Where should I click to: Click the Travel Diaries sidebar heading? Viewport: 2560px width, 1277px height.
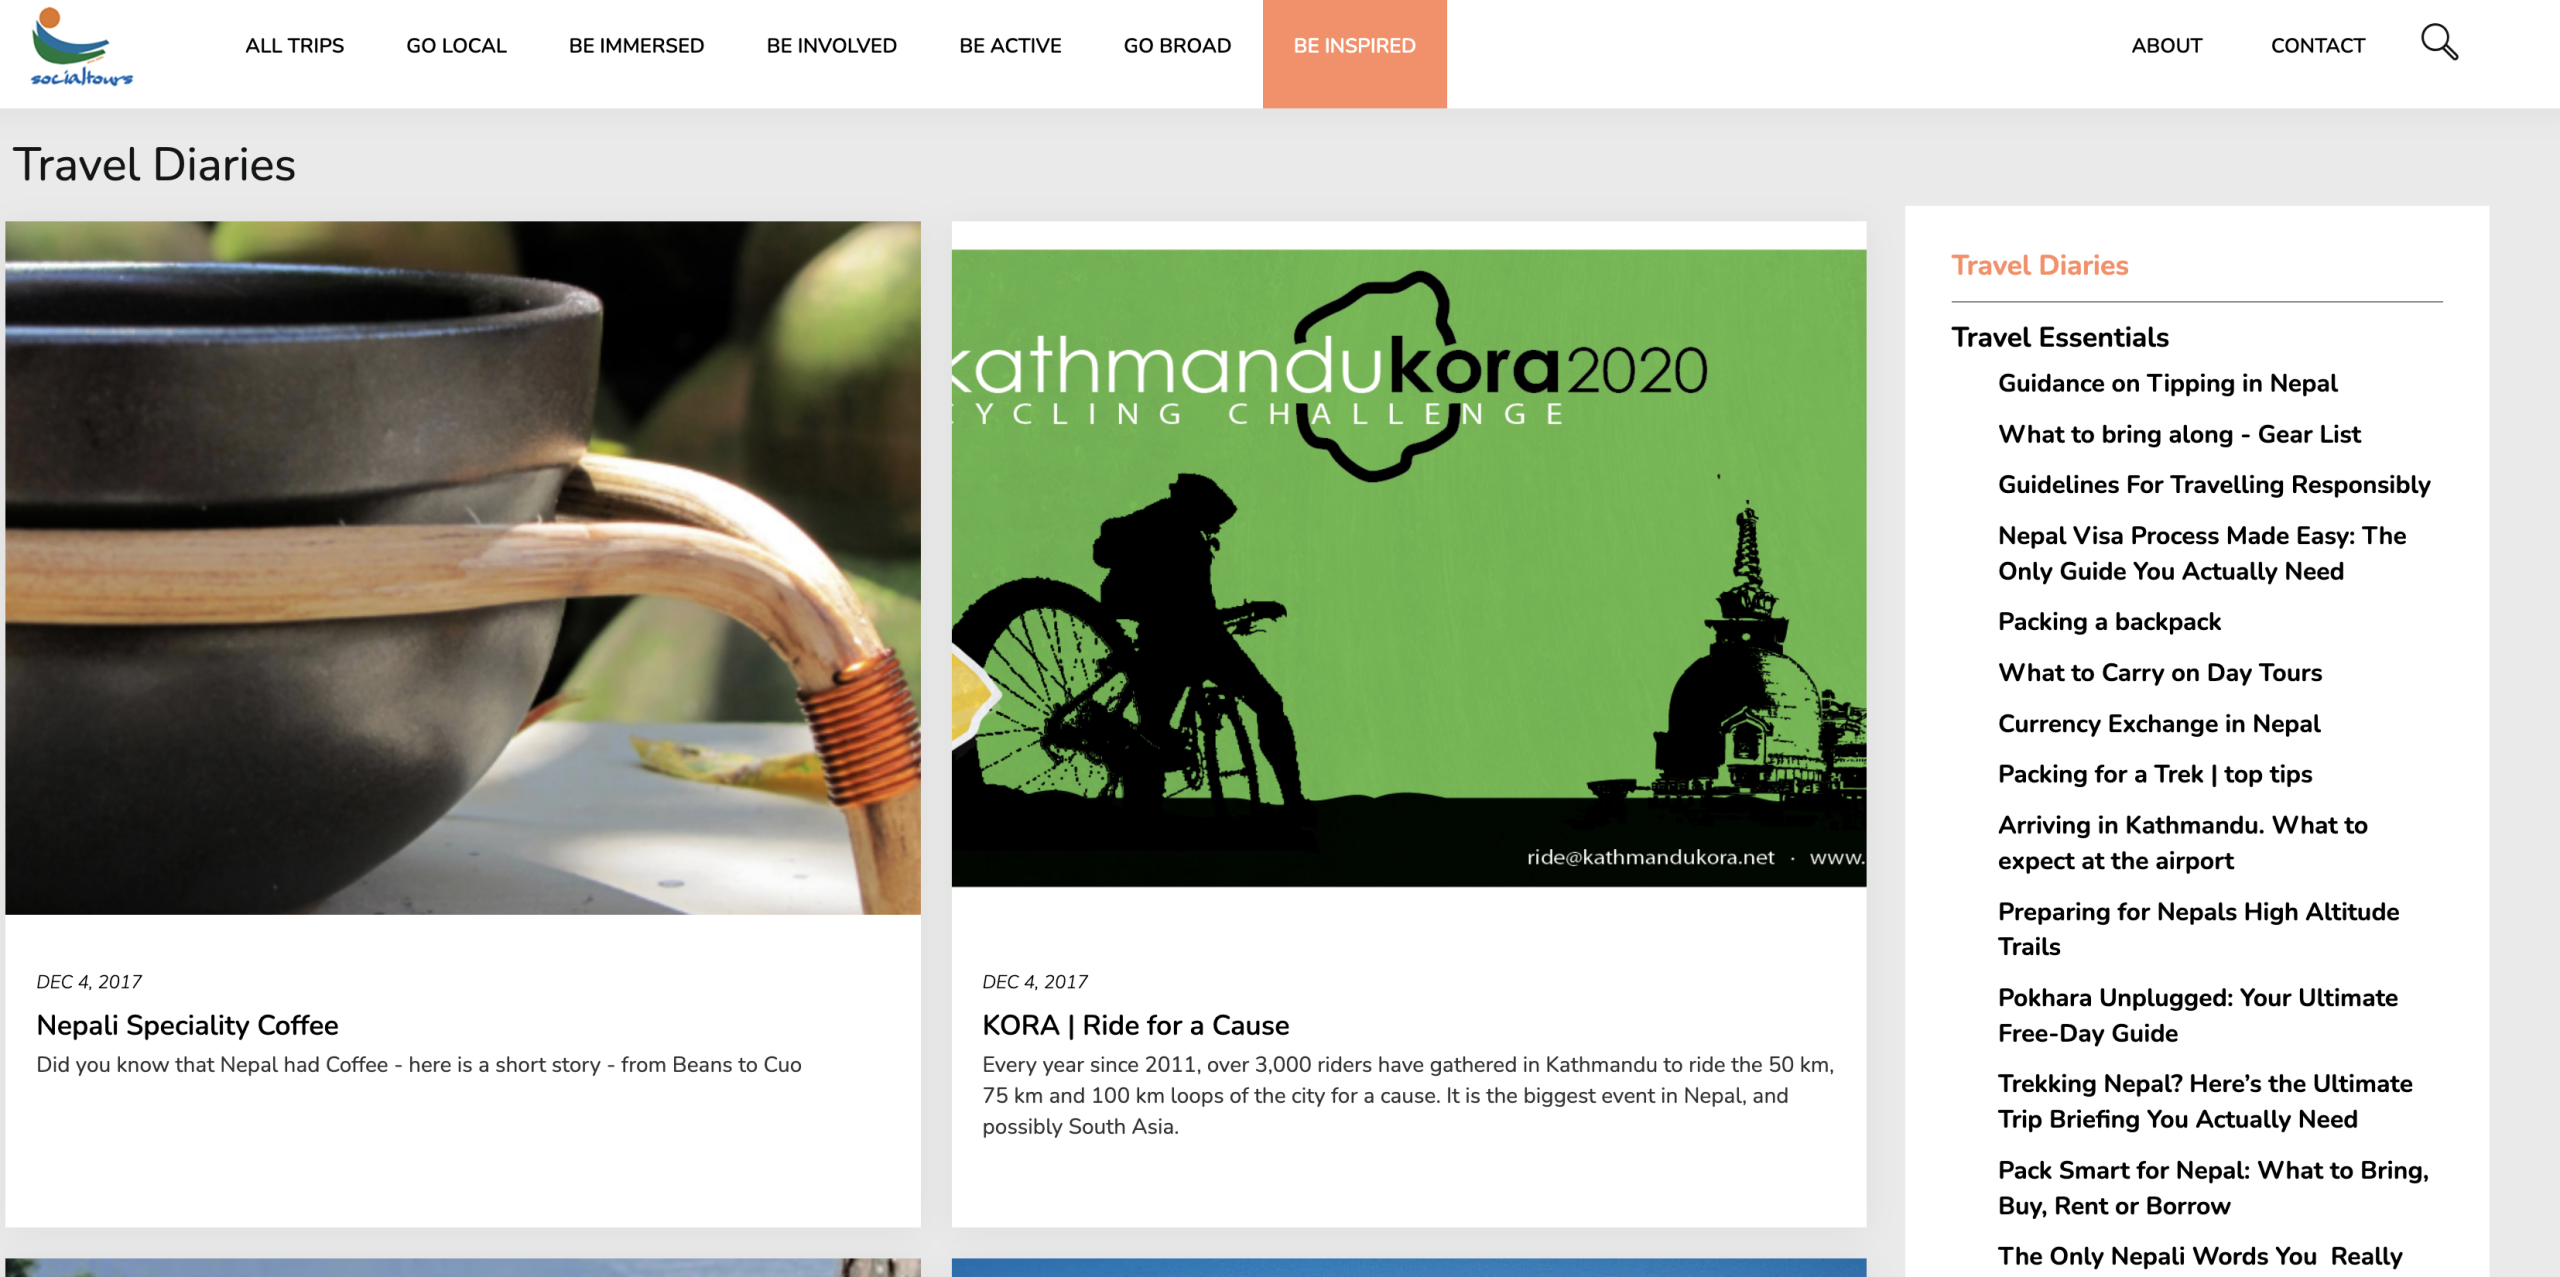point(2039,265)
